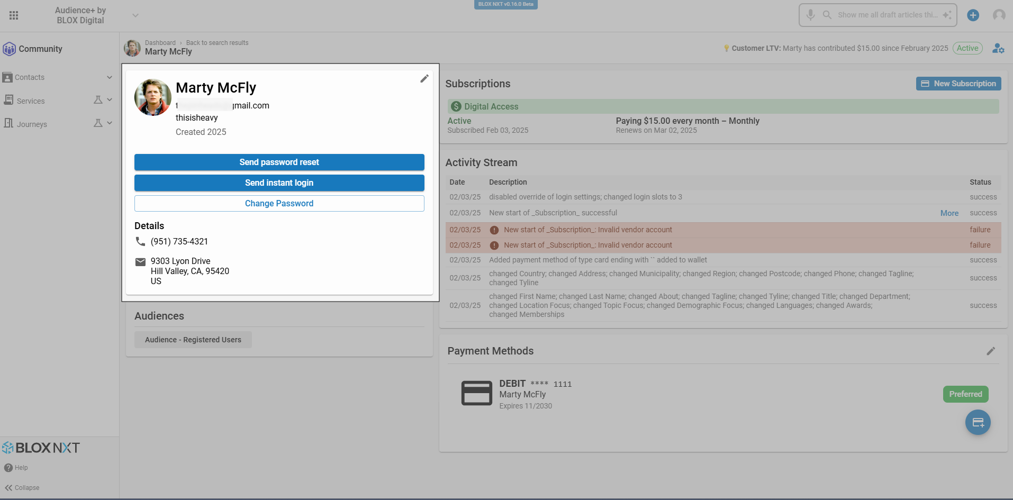Click the Change Password button
Viewport: 1013px width, 500px height.
tap(279, 203)
